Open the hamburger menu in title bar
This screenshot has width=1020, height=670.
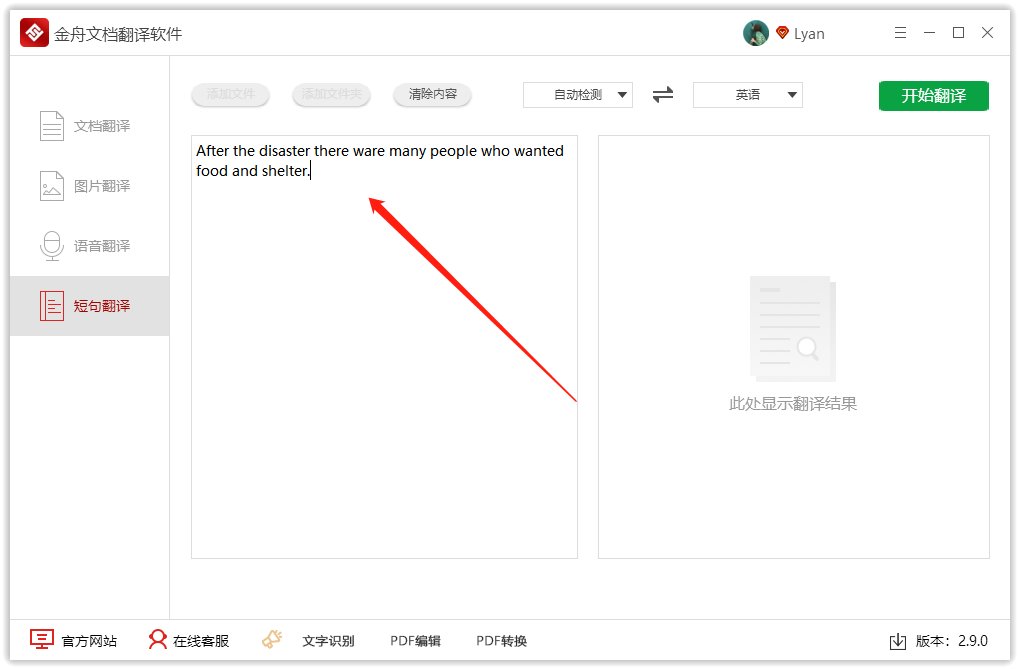[x=900, y=32]
